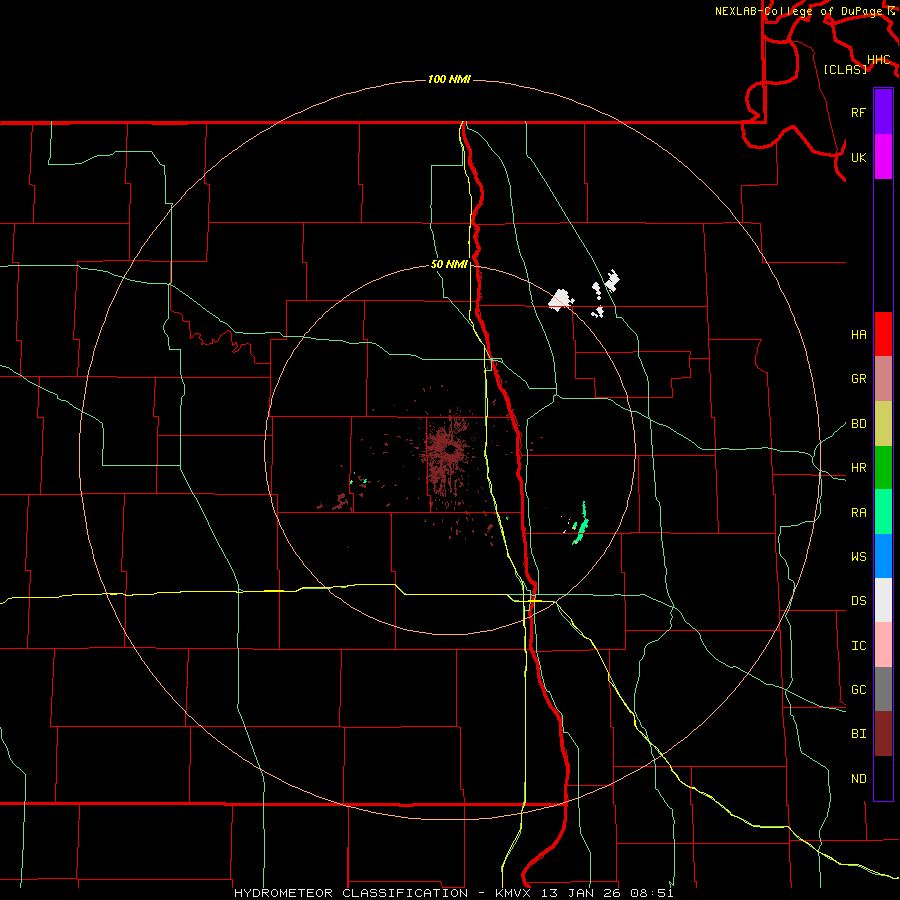Click the "WS" legend label
Image resolution: width=900 pixels, height=900 pixels.
[x=858, y=557]
